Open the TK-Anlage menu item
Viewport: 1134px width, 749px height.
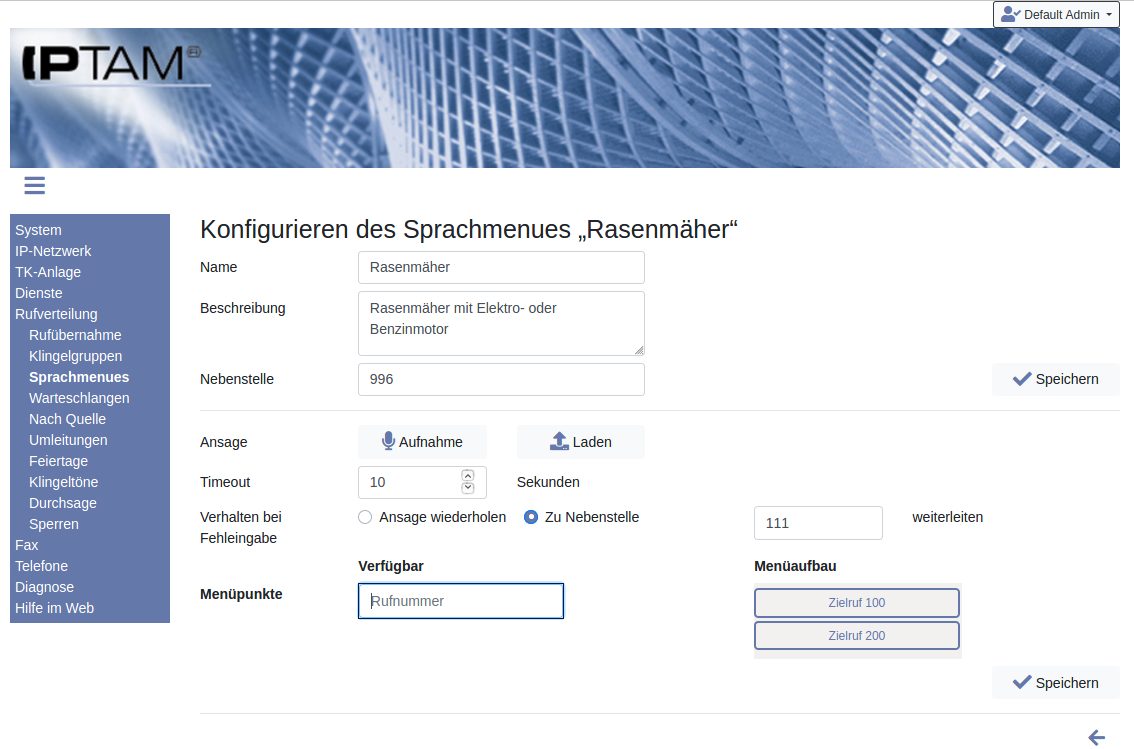pyautogui.click(x=48, y=272)
